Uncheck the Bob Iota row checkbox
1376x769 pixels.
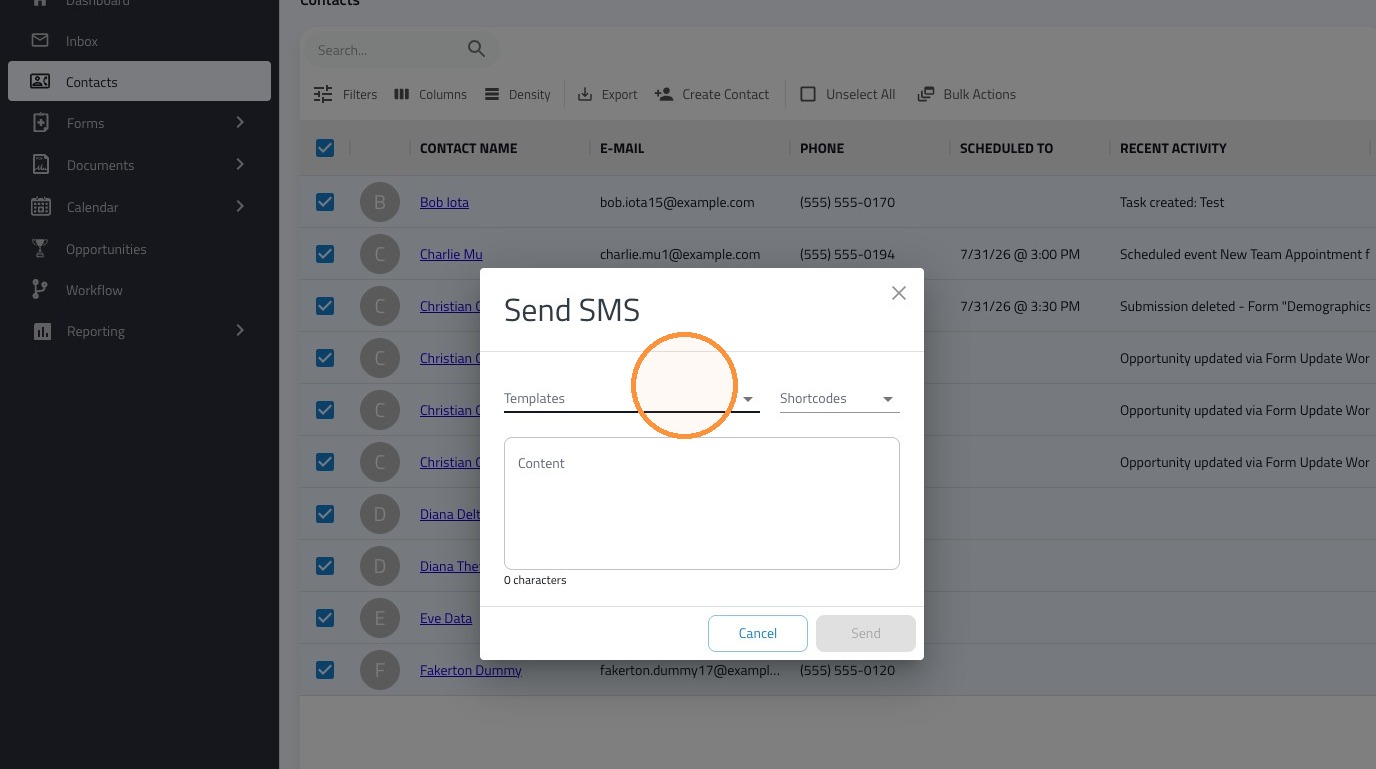(325, 202)
